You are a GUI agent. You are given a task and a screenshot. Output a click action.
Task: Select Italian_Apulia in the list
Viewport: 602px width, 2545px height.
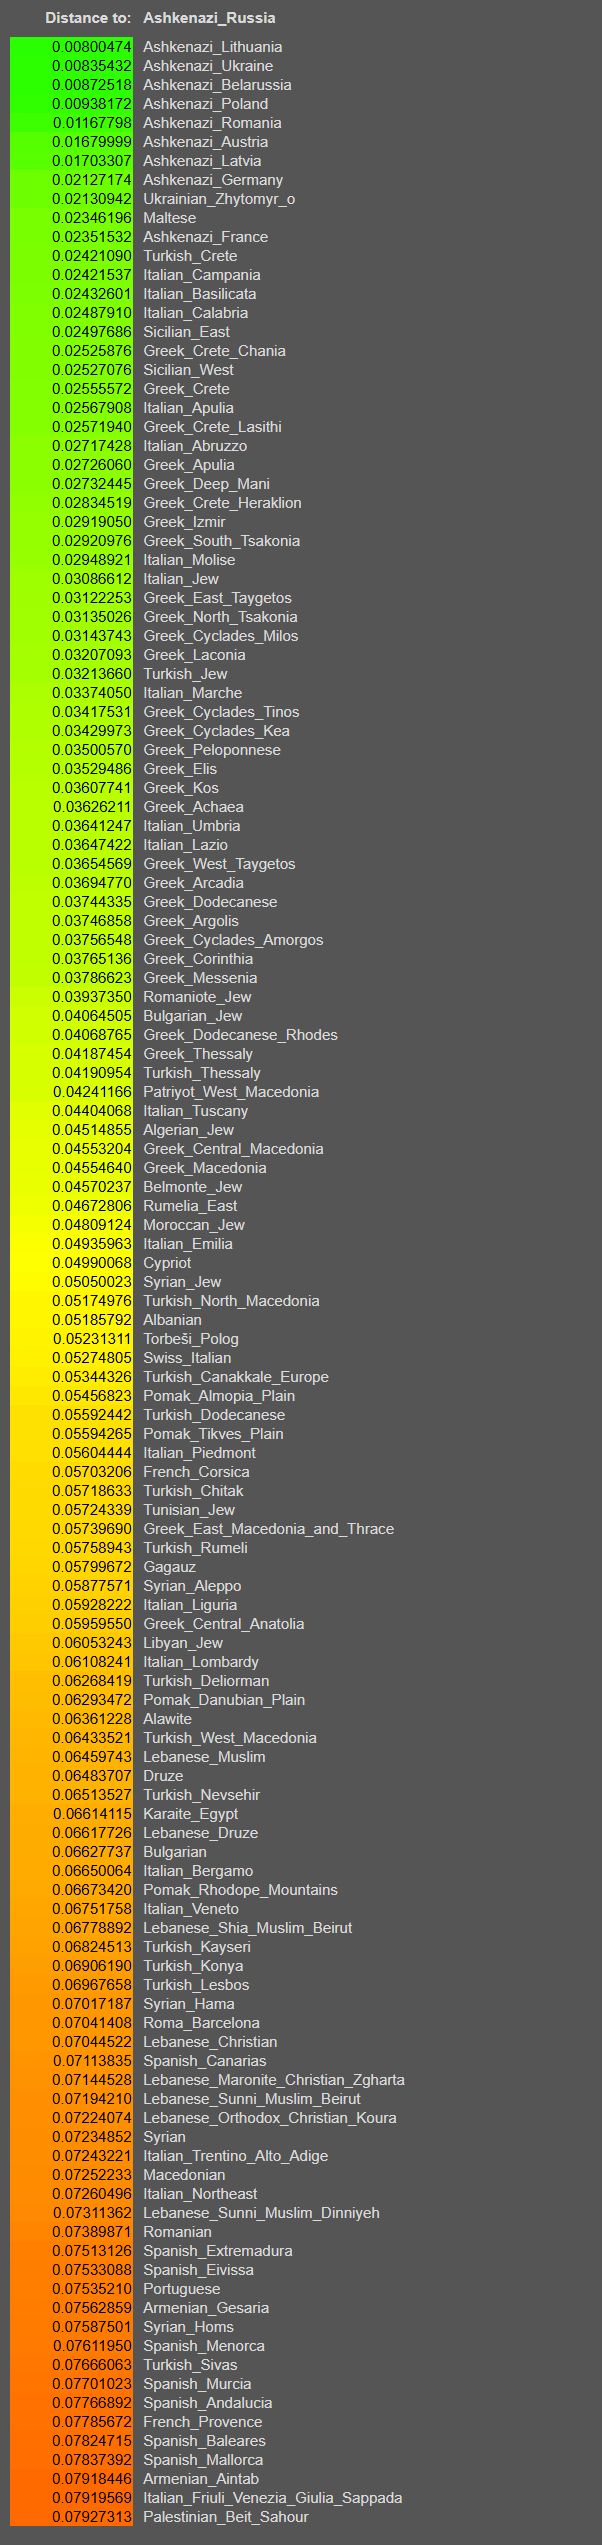click(188, 408)
